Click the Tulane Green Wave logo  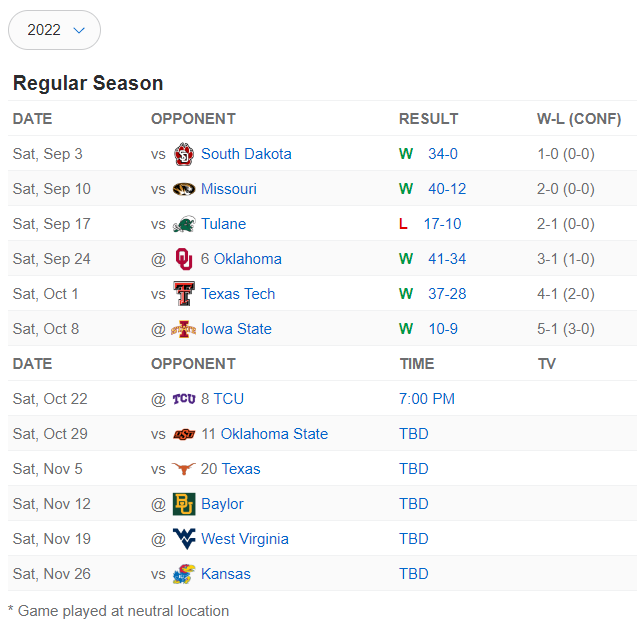pyautogui.click(x=184, y=224)
